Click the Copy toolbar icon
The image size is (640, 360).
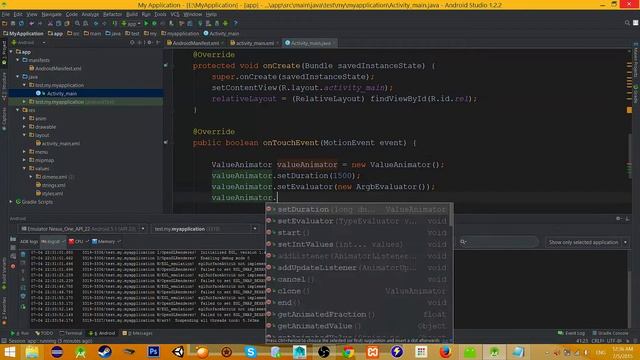58,24
